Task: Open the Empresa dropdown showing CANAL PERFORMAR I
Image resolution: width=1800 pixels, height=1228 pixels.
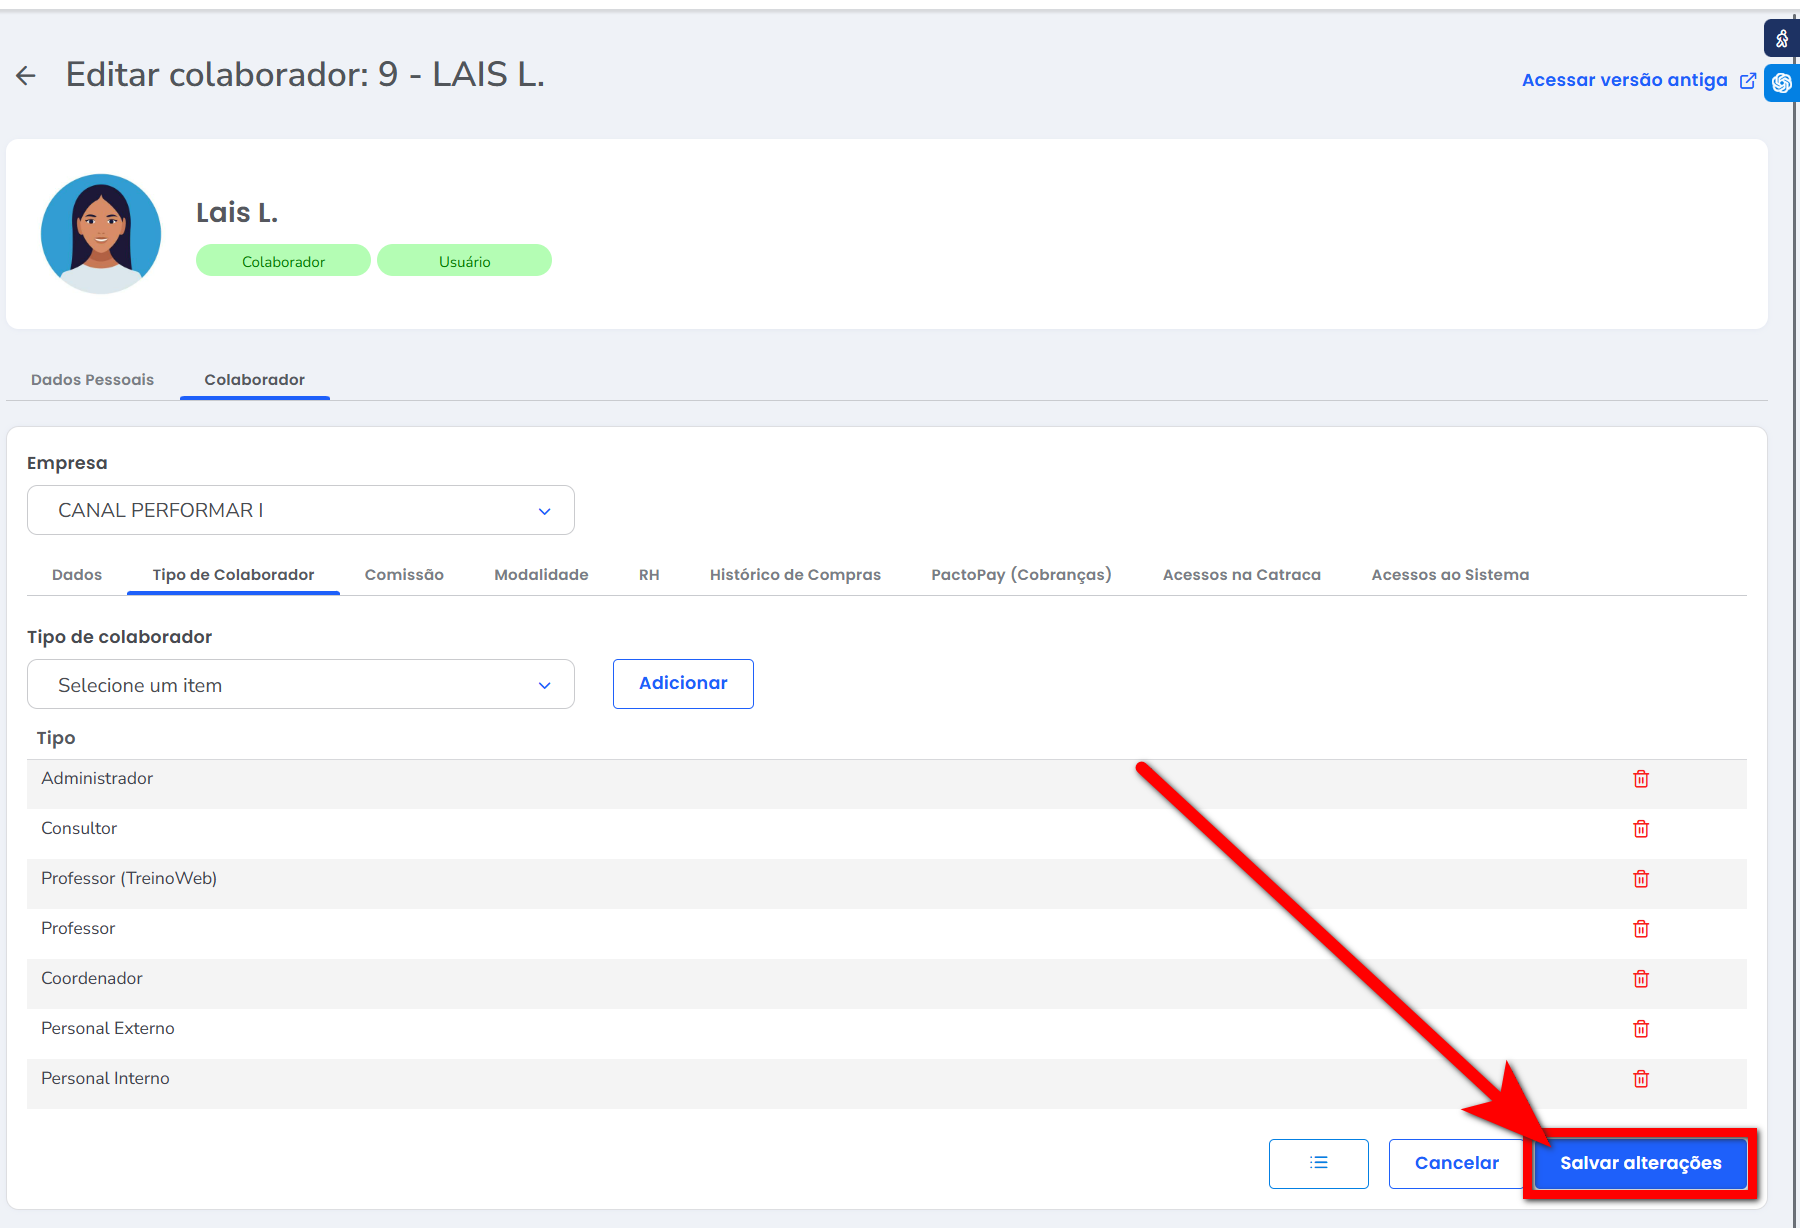Action: click(x=300, y=510)
